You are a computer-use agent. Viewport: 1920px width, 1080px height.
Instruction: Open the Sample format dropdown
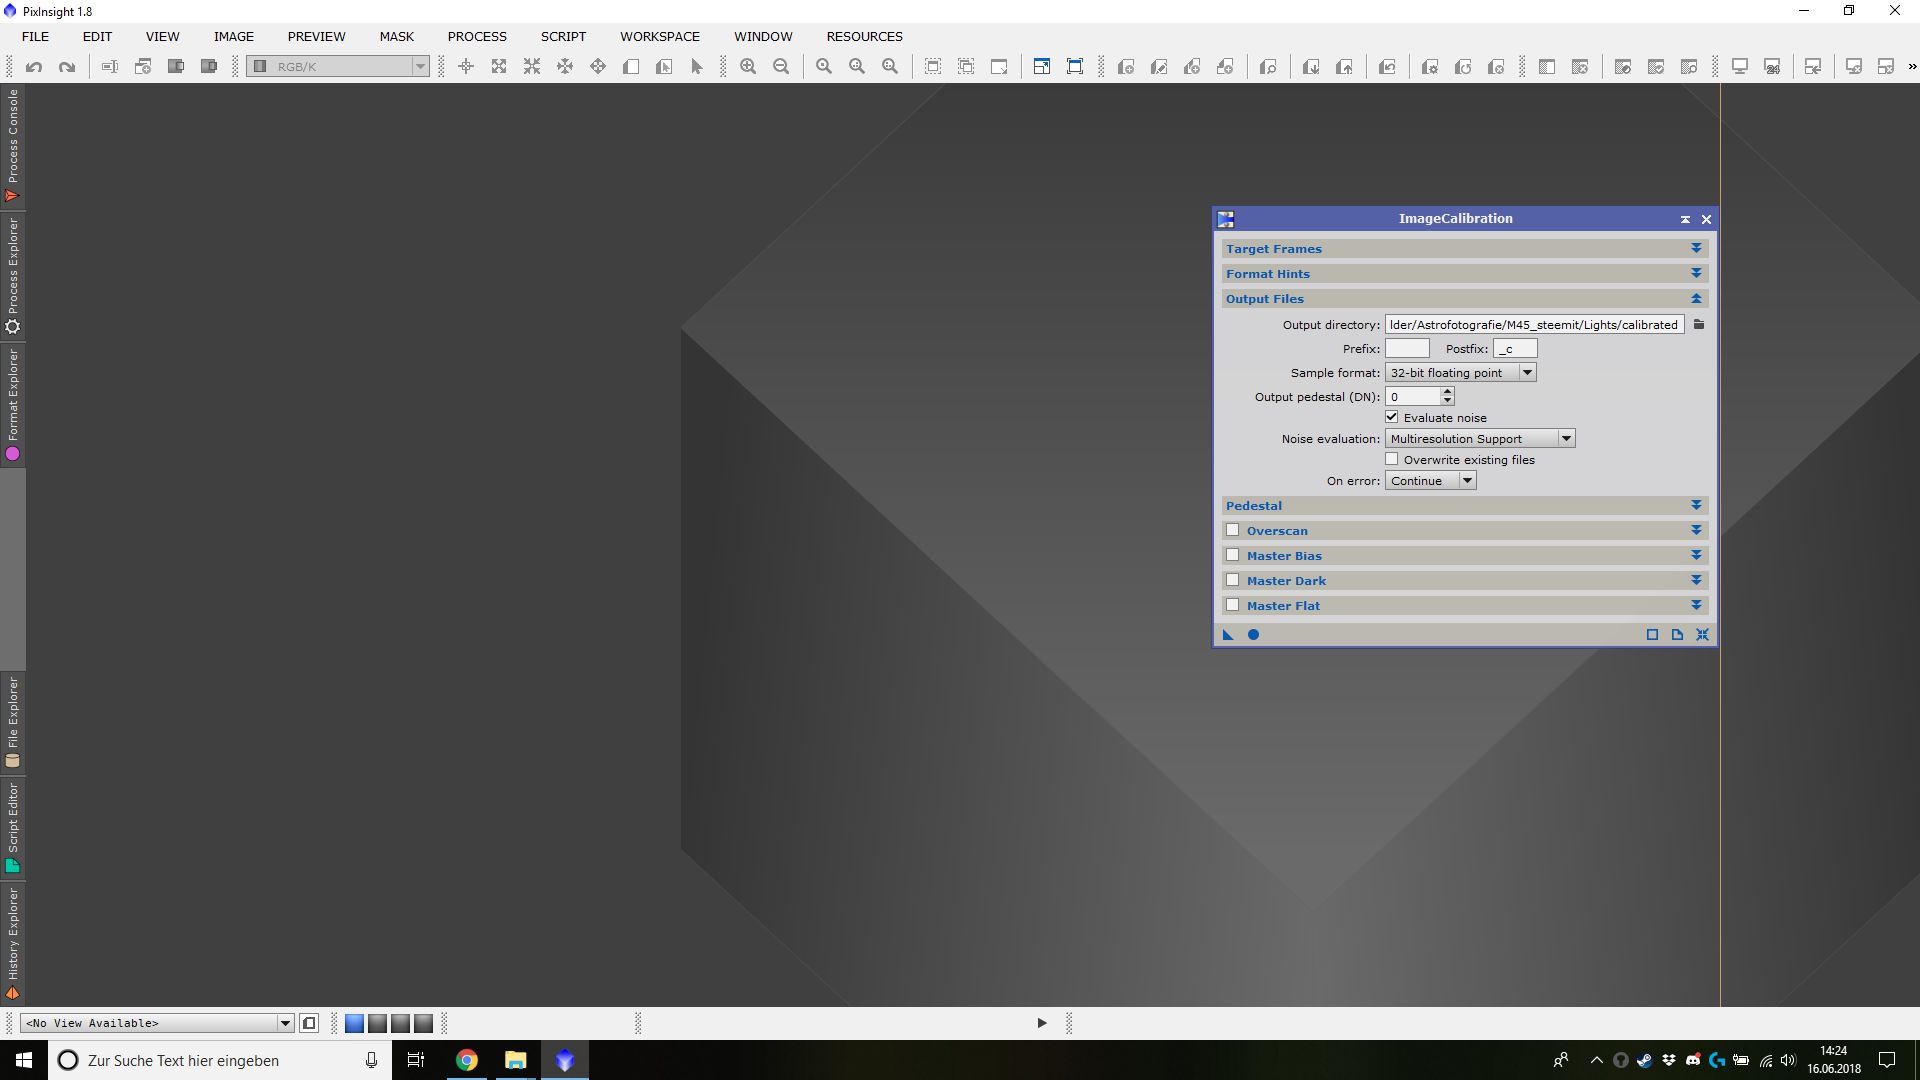click(1461, 373)
